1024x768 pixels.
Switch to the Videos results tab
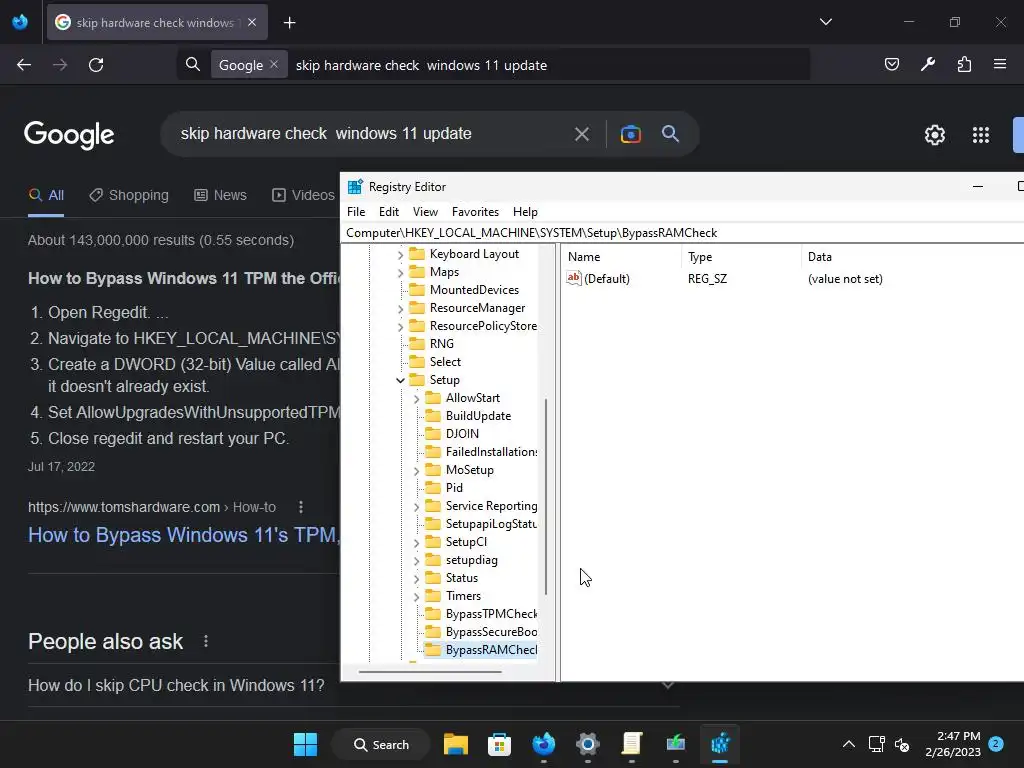tap(304, 195)
